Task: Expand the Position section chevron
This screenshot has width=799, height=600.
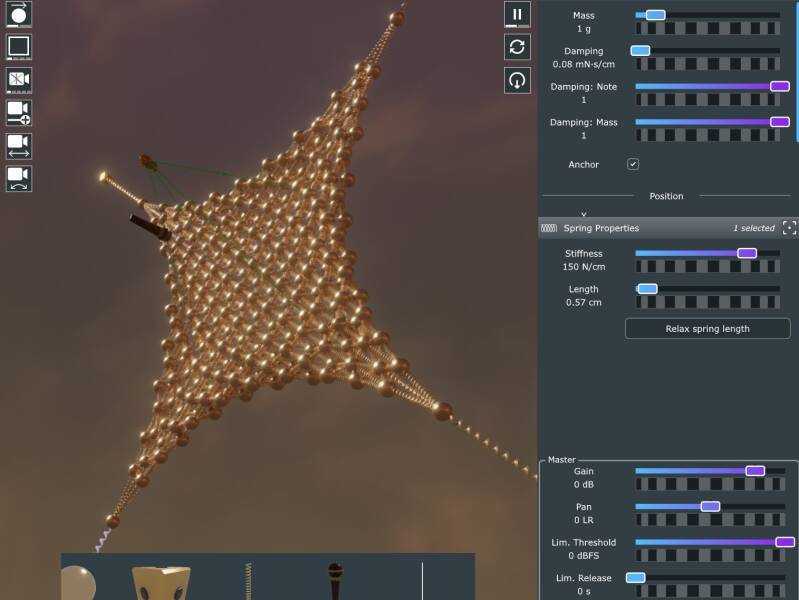Action: tap(583, 214)
